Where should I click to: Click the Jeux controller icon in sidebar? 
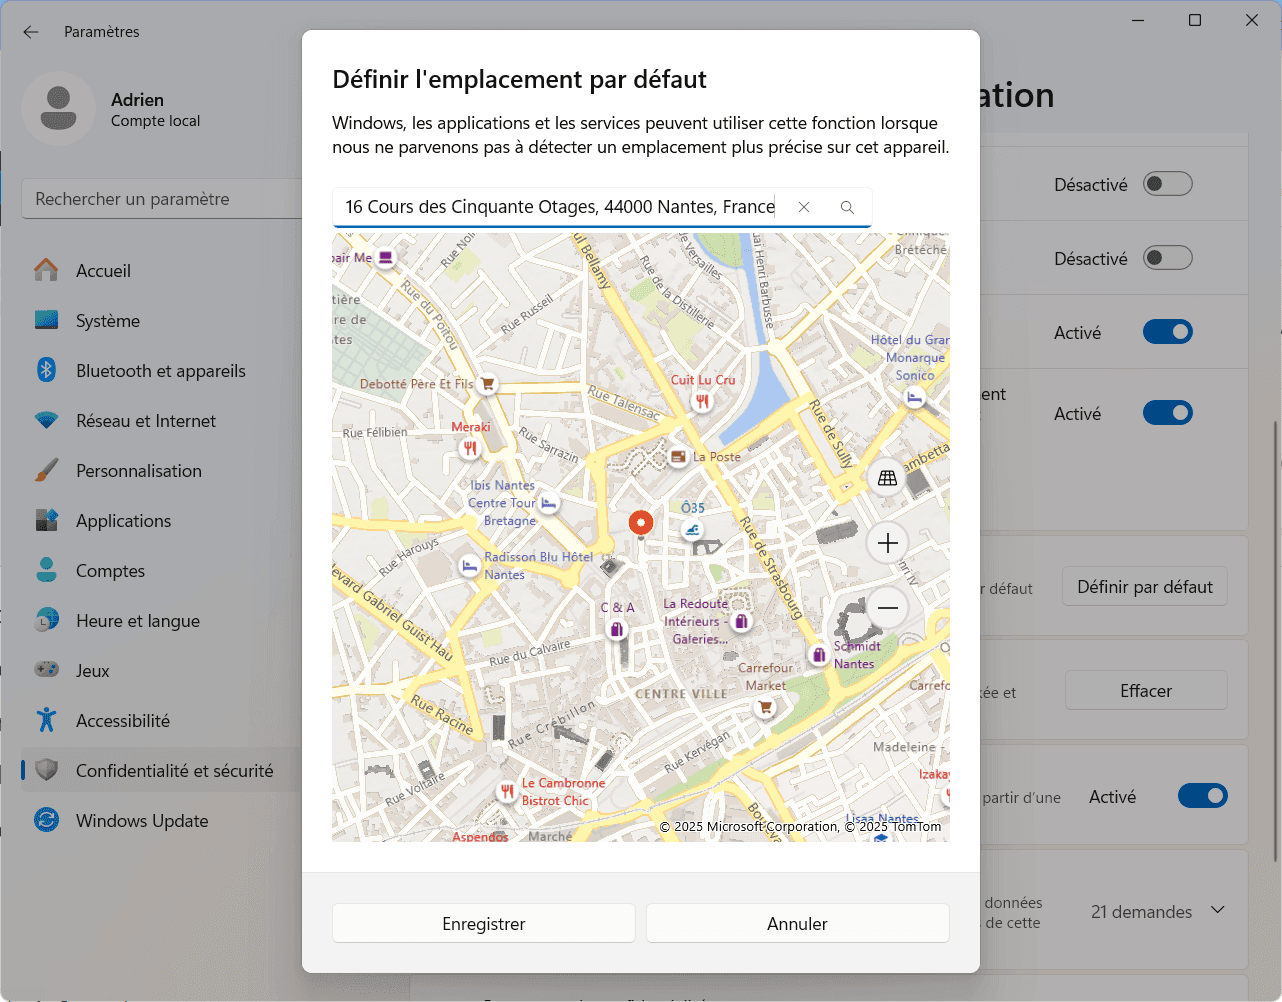47,671
